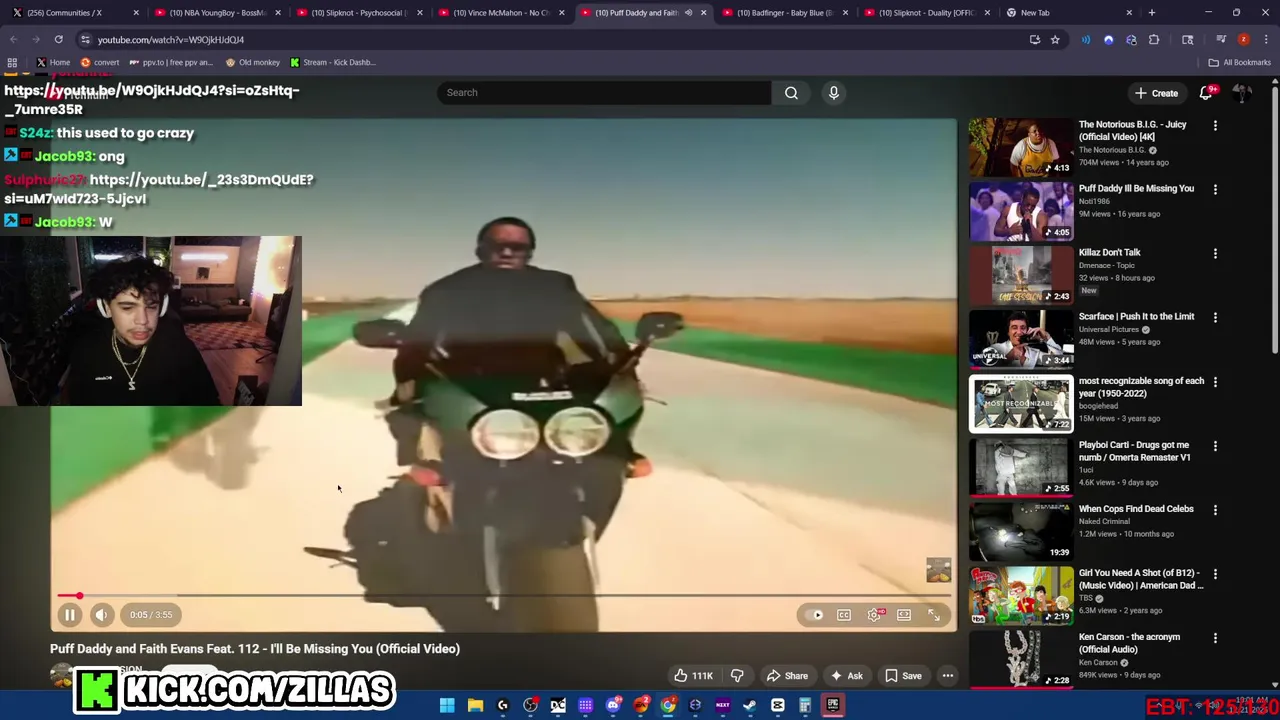Open The Notorious B.I.G. Juicy thumbnail
1280x720 pixels.
pos(1021,147)
